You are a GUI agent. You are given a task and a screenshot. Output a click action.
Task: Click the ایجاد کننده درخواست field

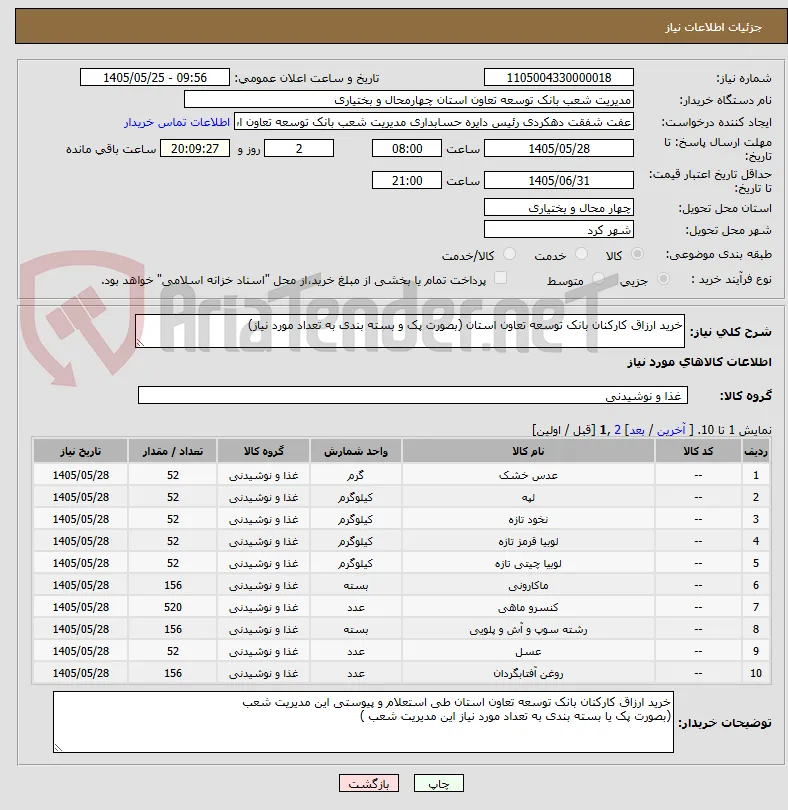(x=434, y=122)
